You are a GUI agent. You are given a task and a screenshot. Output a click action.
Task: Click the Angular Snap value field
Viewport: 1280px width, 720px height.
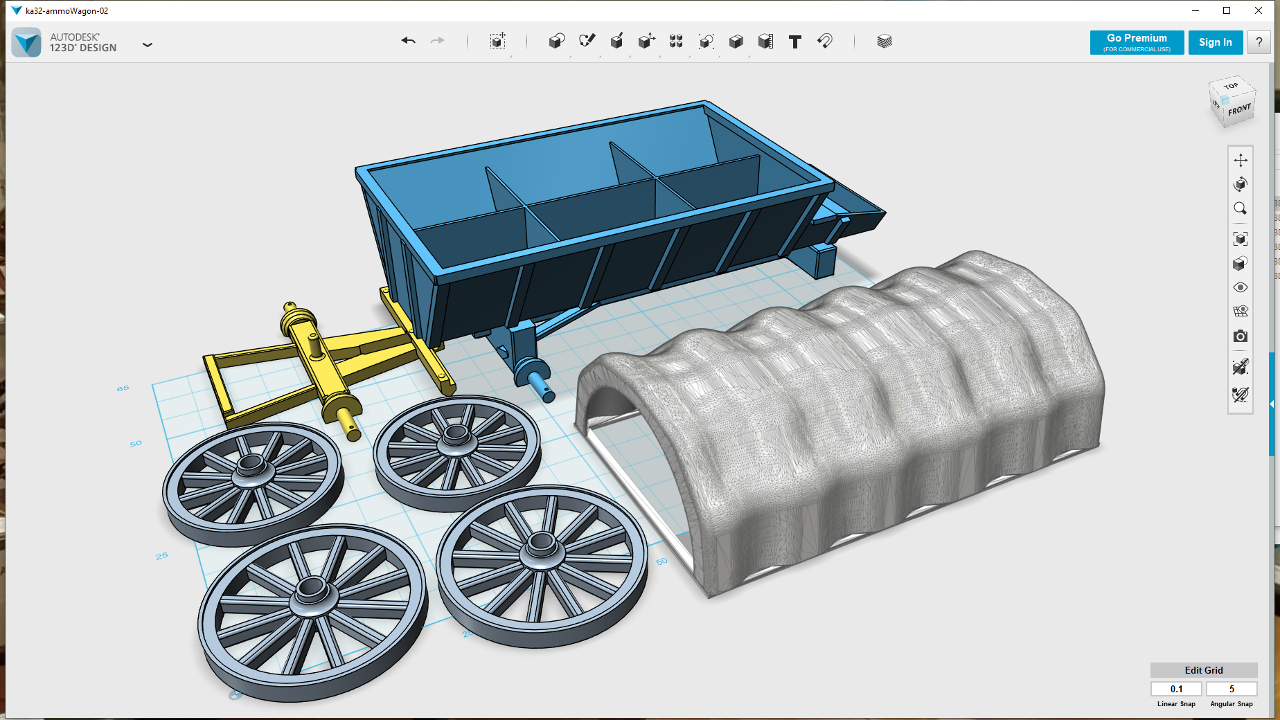[1232, 689]
